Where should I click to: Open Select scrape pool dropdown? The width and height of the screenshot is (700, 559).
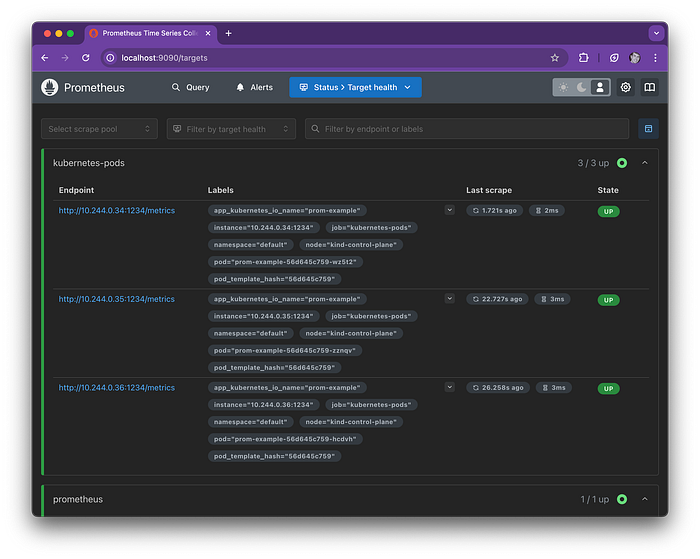[100, 129]
